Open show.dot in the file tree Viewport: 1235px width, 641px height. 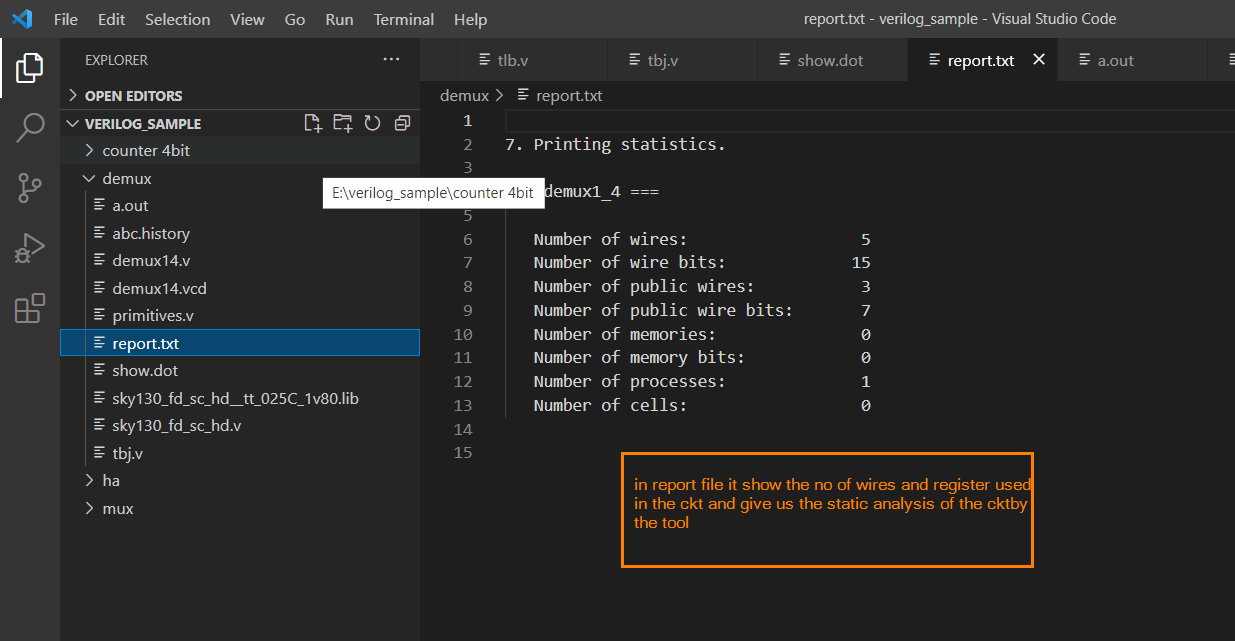(x=240, y=371)
